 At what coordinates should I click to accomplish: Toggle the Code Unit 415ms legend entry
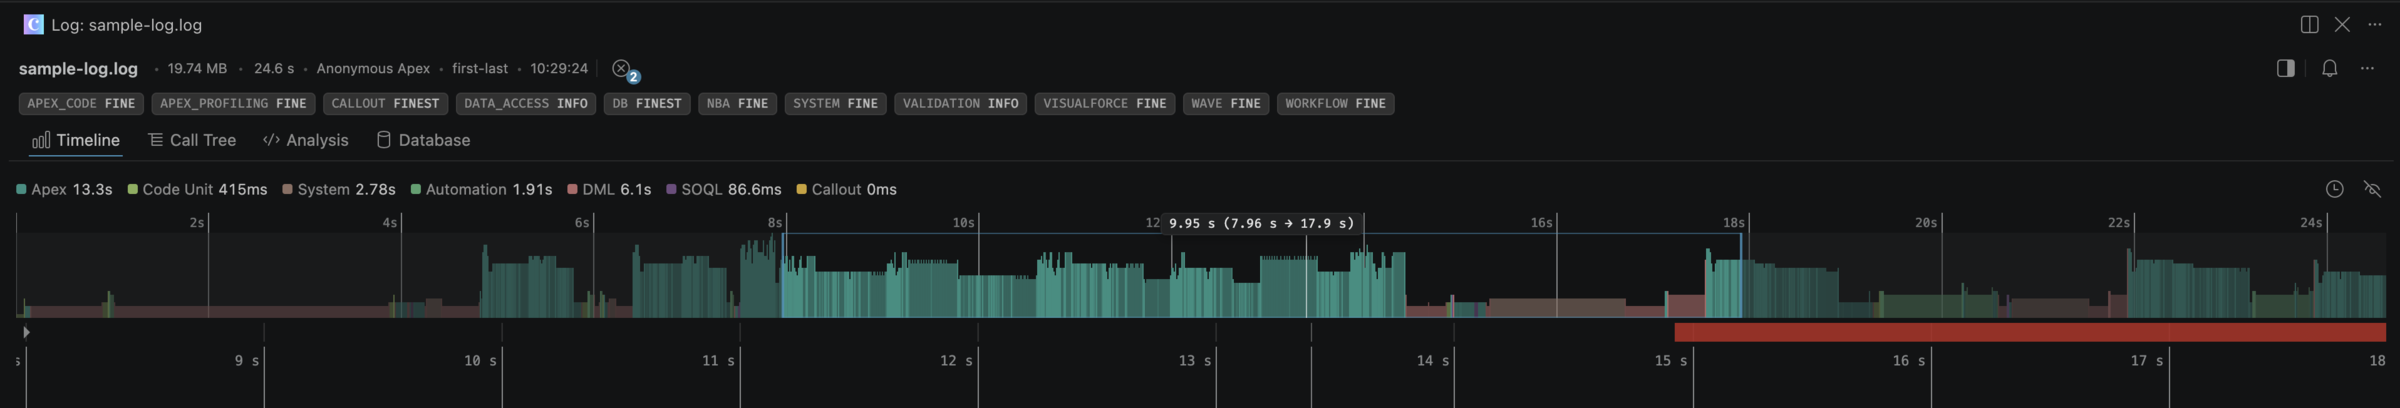197,190
